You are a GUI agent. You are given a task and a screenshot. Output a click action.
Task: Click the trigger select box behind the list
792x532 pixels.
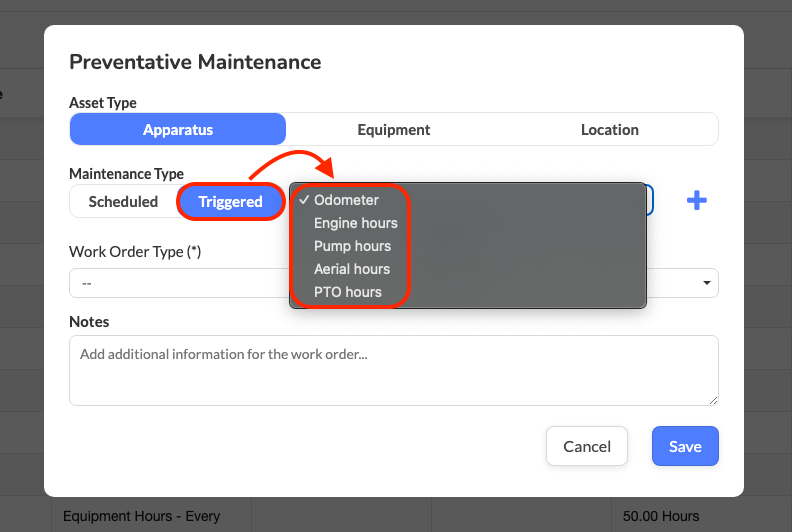[649, 200]
